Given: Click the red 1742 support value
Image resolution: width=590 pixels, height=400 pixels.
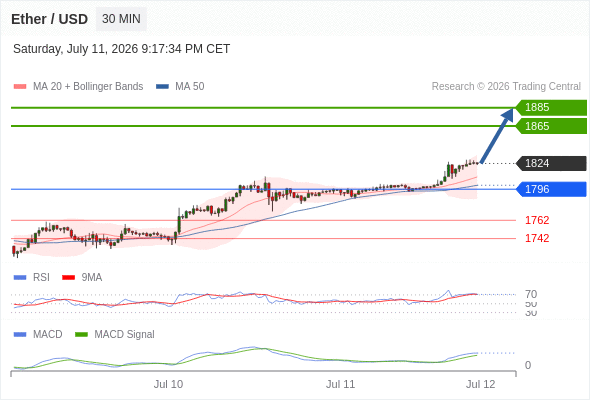Looking at the screenshot, I should tap(537, 238).
